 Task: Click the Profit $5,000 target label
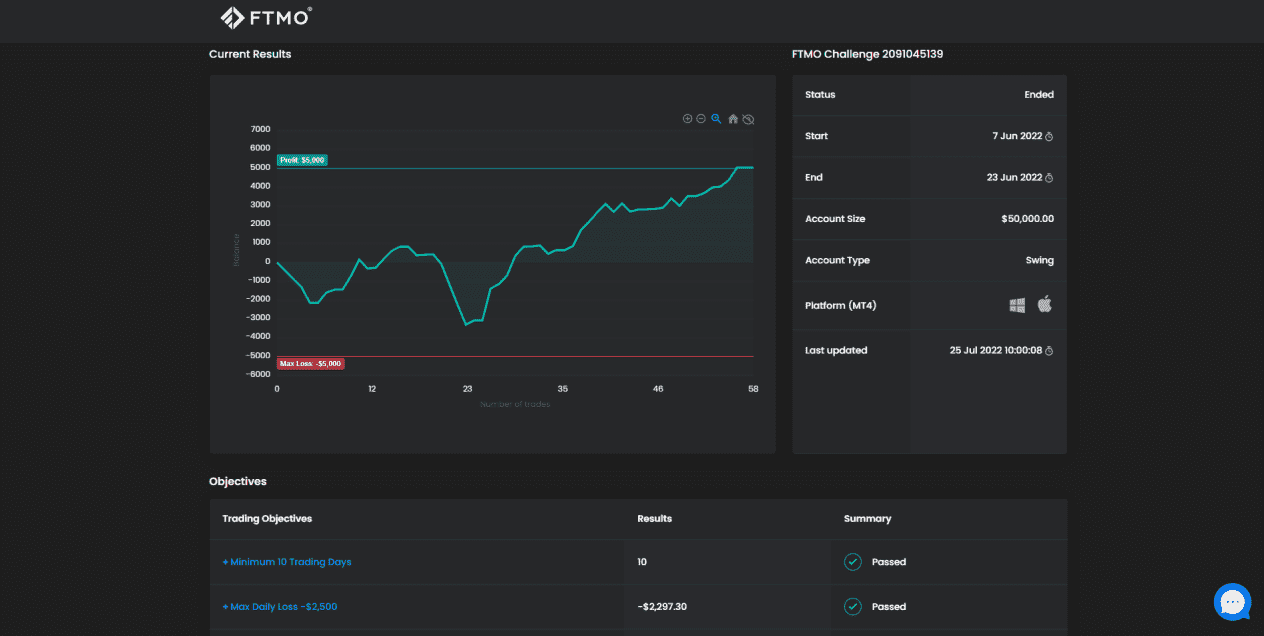302,160
